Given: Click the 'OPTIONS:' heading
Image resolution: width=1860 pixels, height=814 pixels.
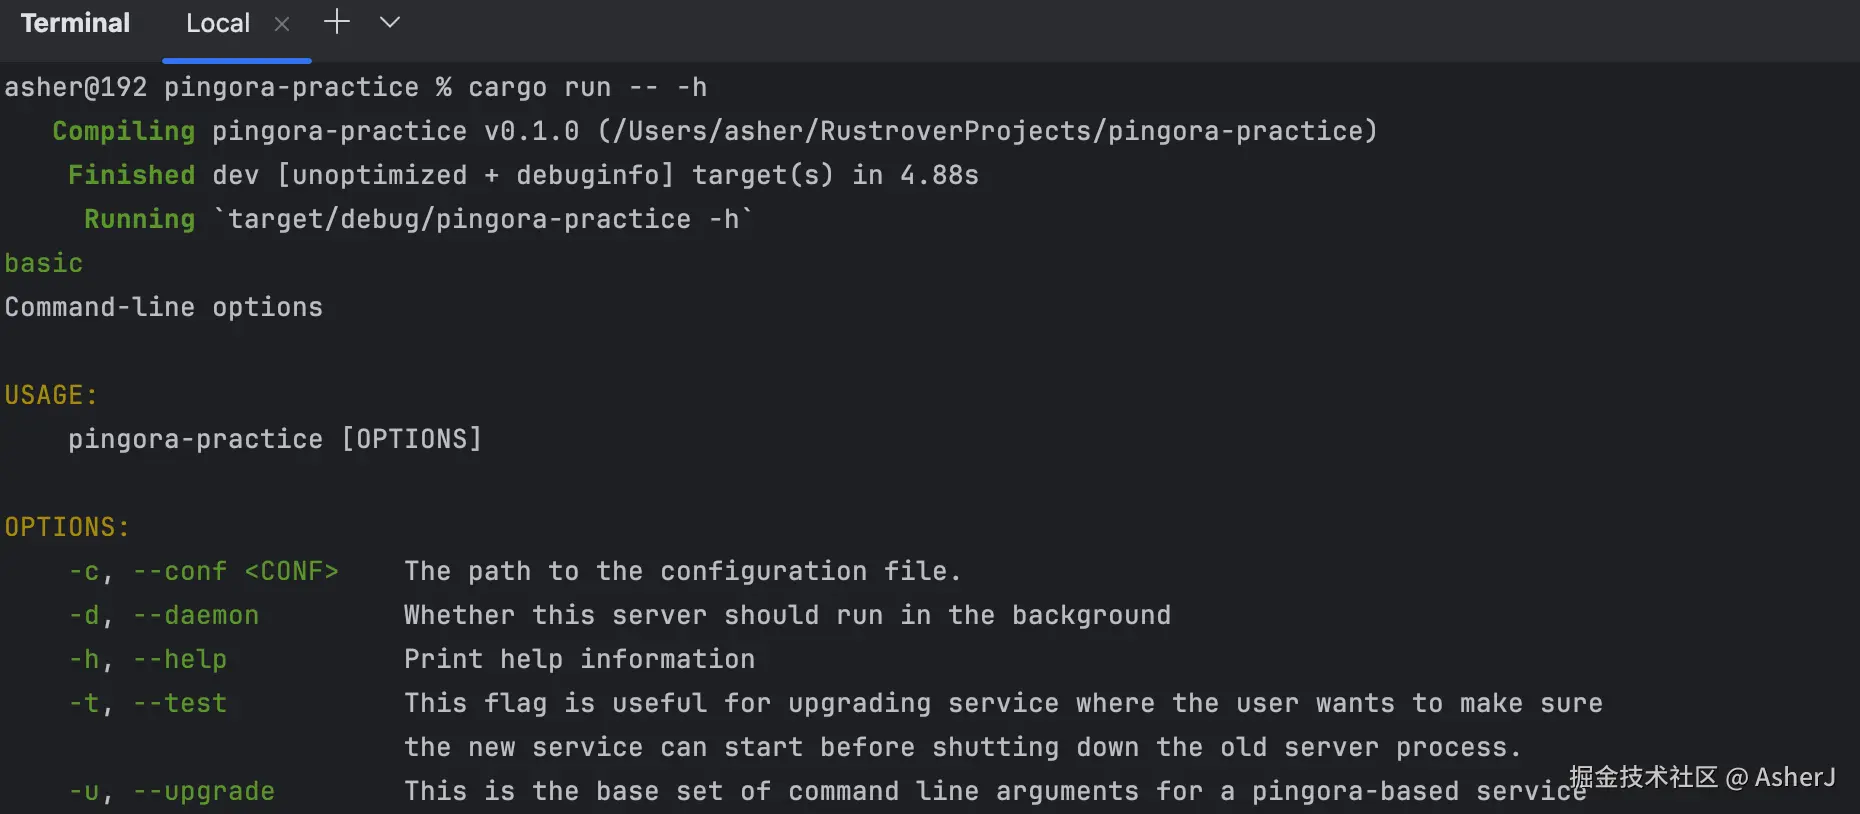Looking at the screenshot, I should click(67, 527).
